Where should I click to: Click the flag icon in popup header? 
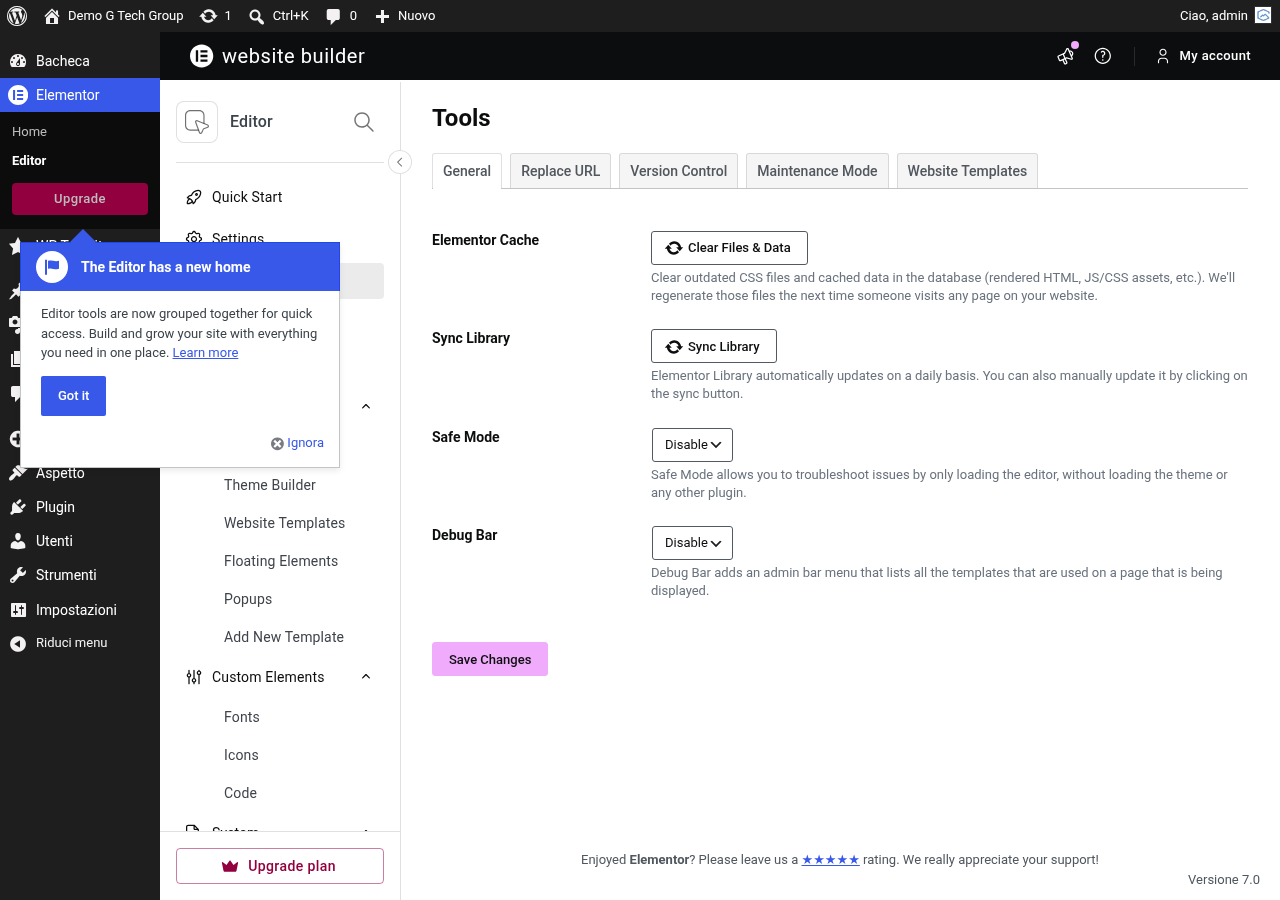pyautogui.click(x=52, y=267)
